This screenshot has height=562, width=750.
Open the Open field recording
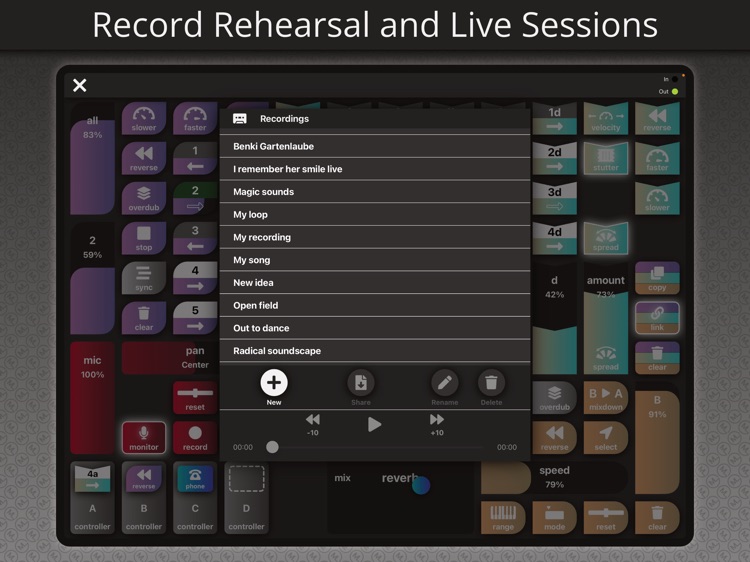tap(375, 305)
